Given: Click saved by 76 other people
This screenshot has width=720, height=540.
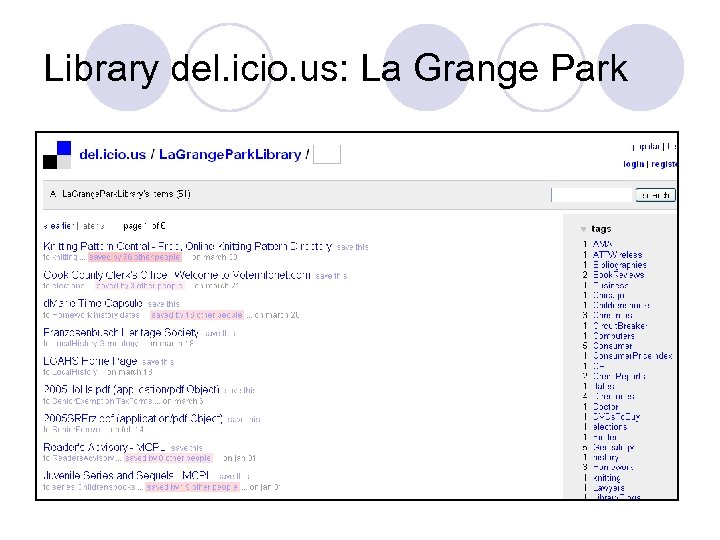Looking at the screenshot, I should tap(135, 257).
